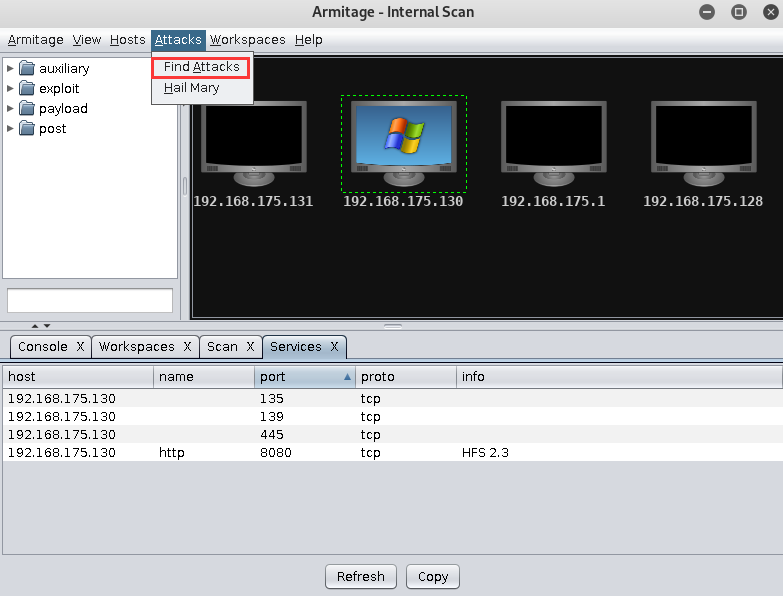Screen dimensions: 783x596
Task: Expand the exploit module tree
Action: coord(10,88)
